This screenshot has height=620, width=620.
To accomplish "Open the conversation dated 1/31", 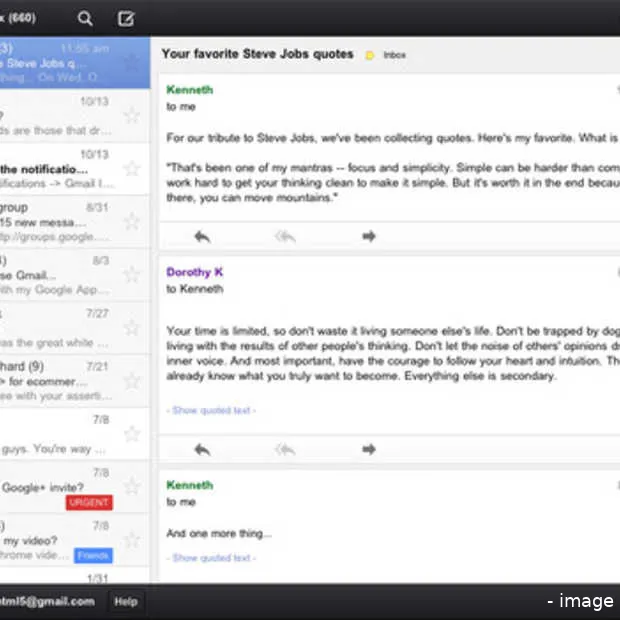I will [x=75, y=575].
